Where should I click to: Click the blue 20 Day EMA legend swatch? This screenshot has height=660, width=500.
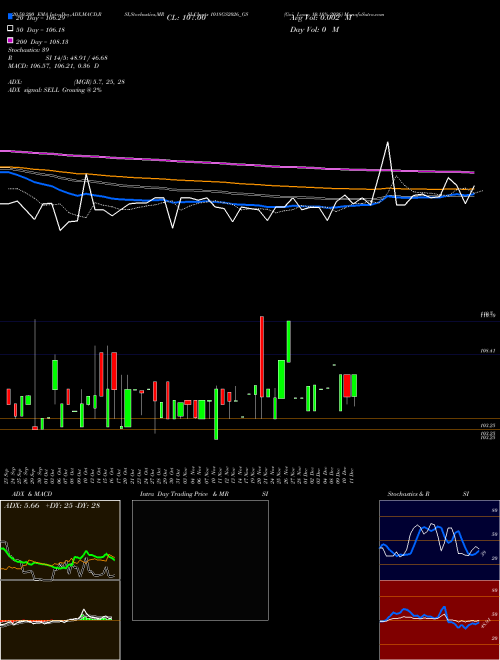pos(11,17)
